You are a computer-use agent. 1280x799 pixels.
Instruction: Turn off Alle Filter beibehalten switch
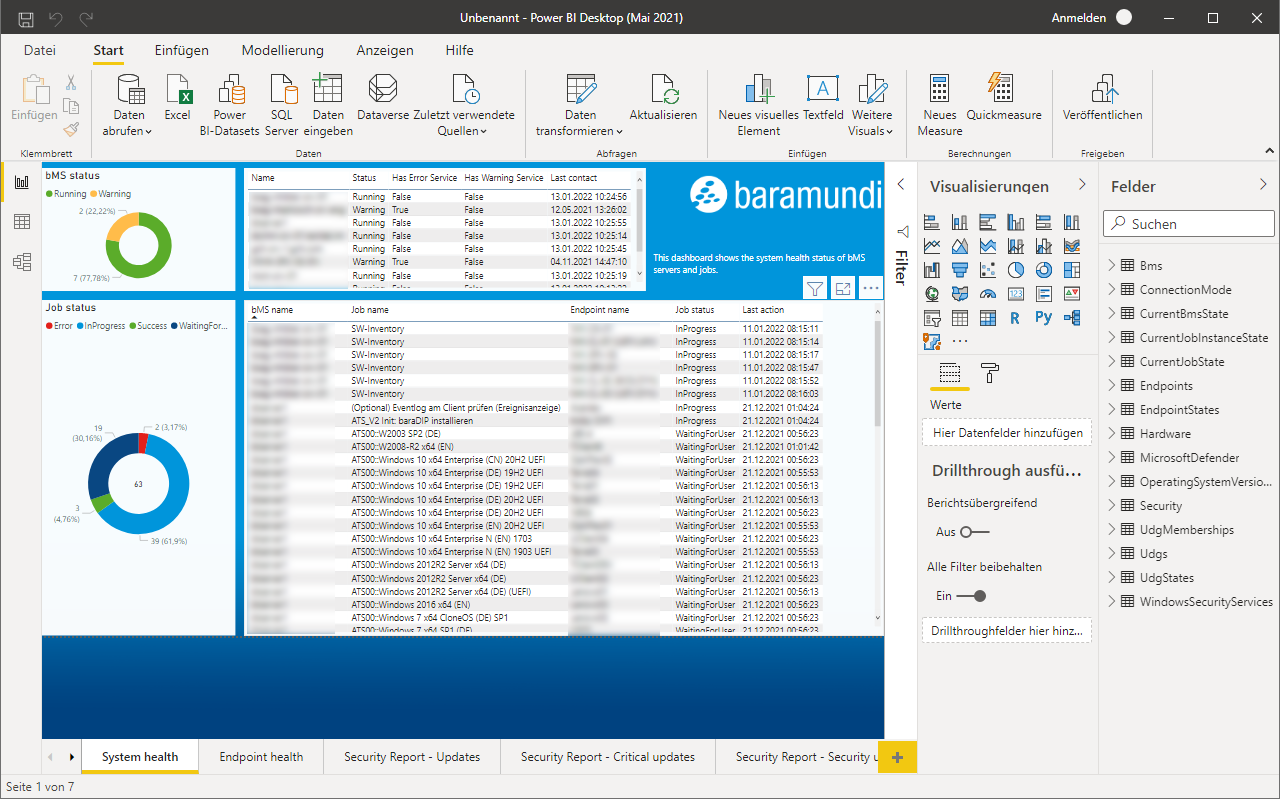click(x=972, y=596)
